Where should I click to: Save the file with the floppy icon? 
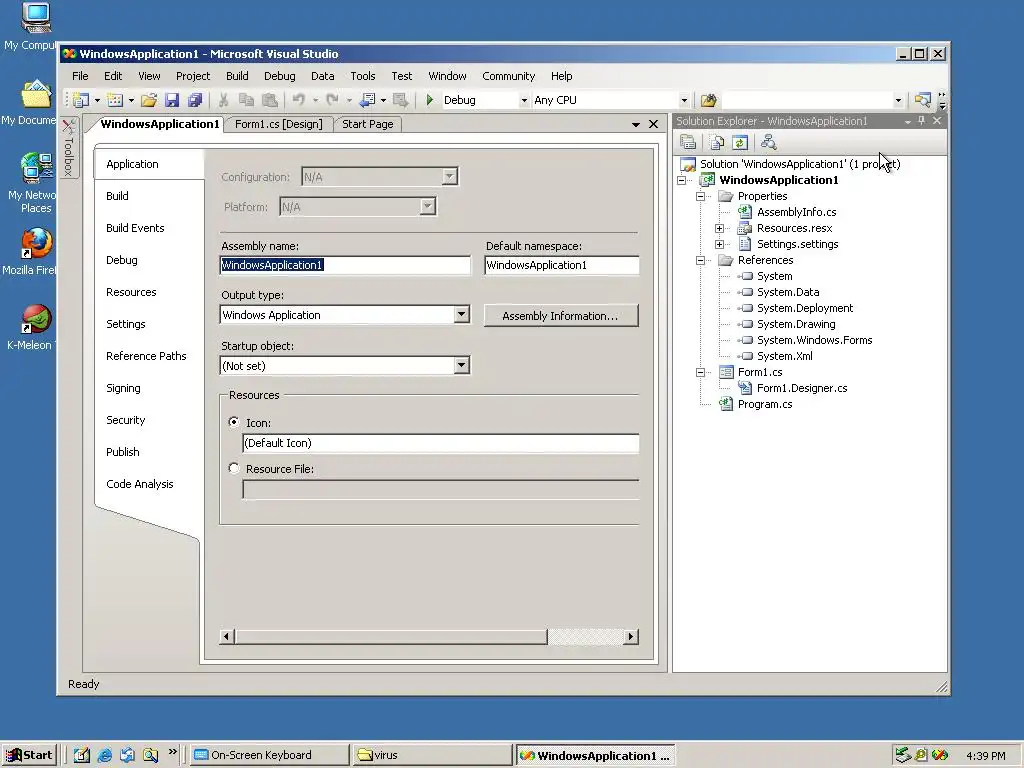172,100
